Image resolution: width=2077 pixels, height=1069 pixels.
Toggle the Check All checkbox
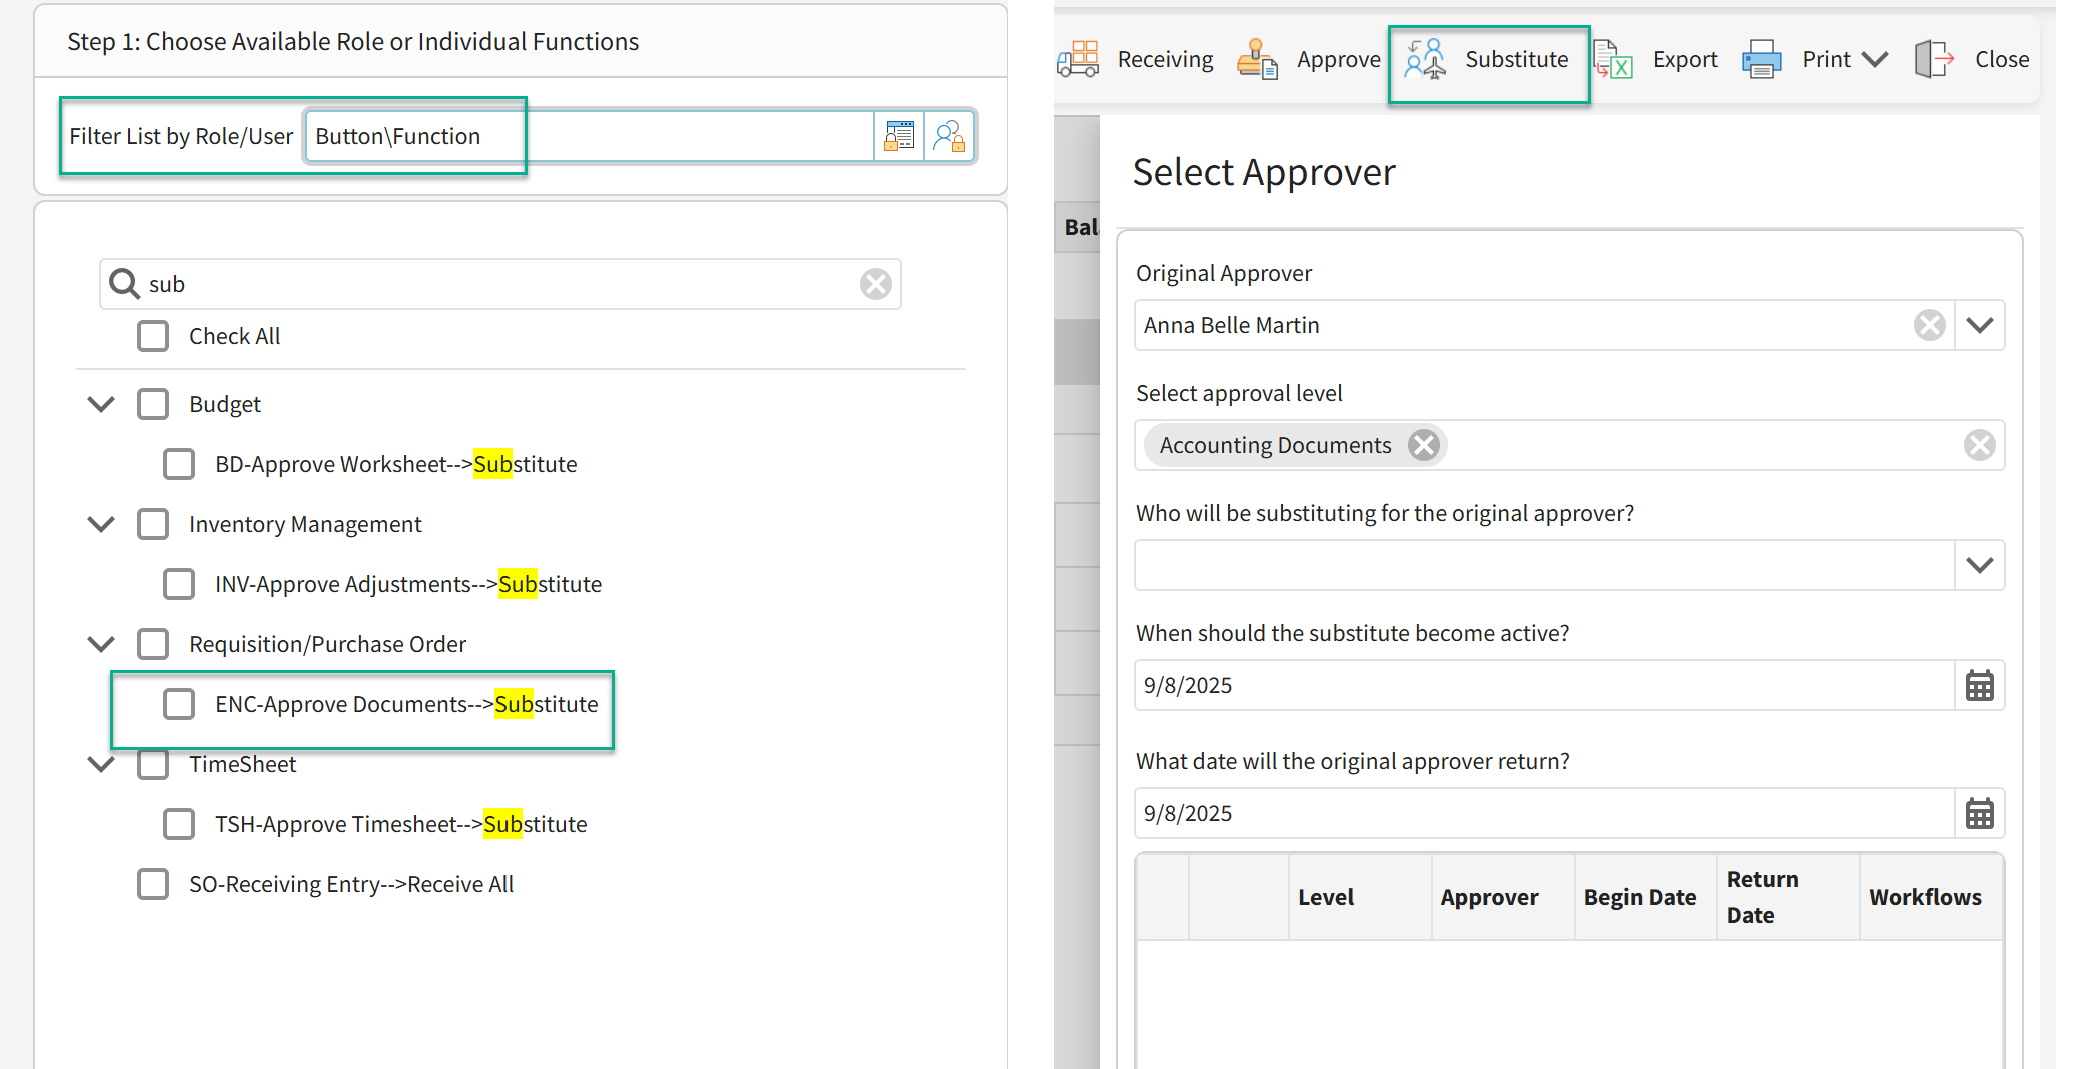[x=153, y=337]
